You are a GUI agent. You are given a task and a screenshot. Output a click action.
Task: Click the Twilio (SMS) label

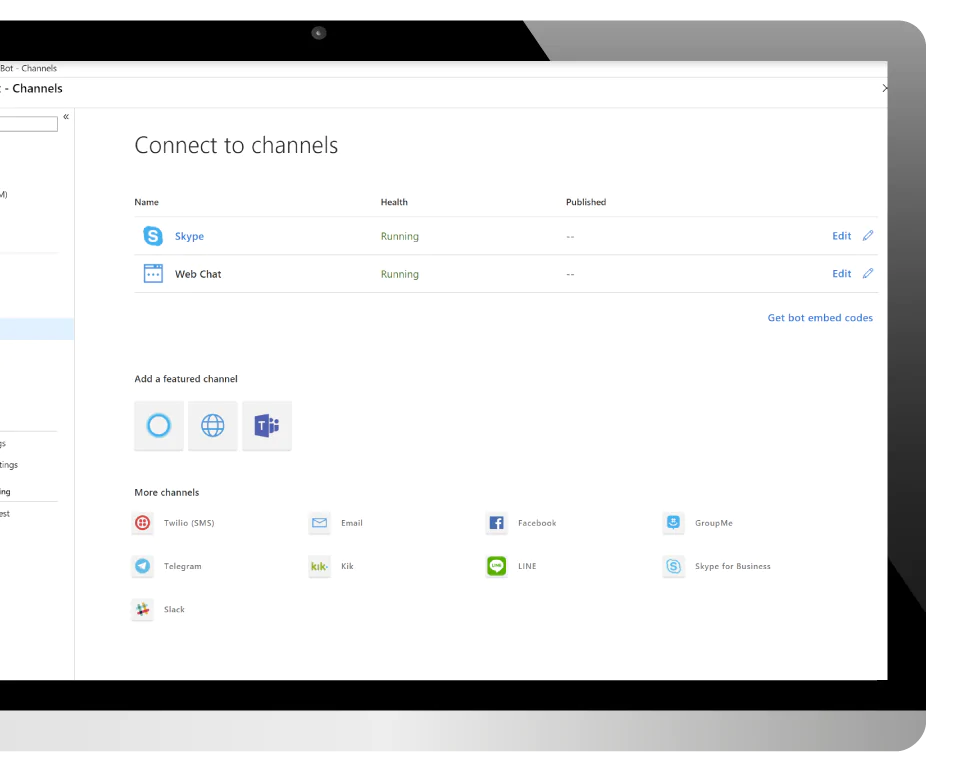189,523
